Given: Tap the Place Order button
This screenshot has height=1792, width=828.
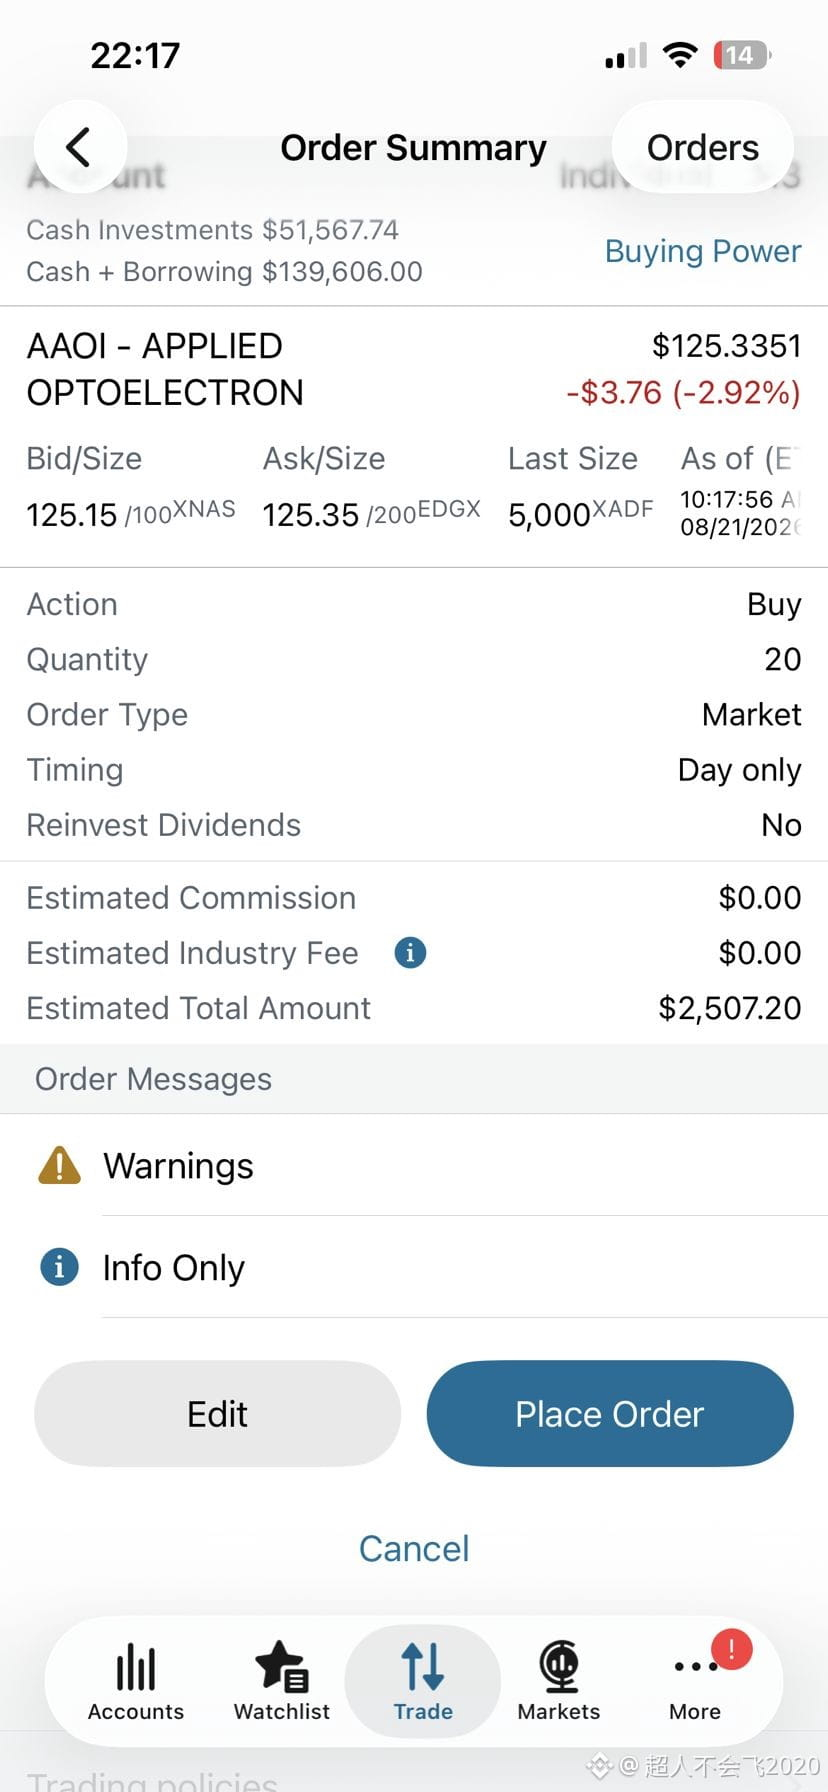Looking at the screenshot, I should (x=610, y=1414).
